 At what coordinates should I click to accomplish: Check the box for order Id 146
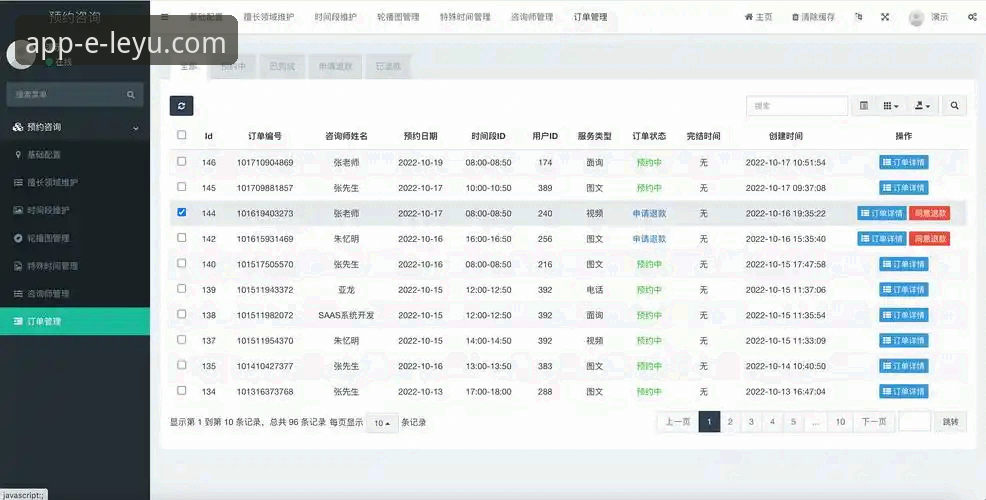[182, 161]
